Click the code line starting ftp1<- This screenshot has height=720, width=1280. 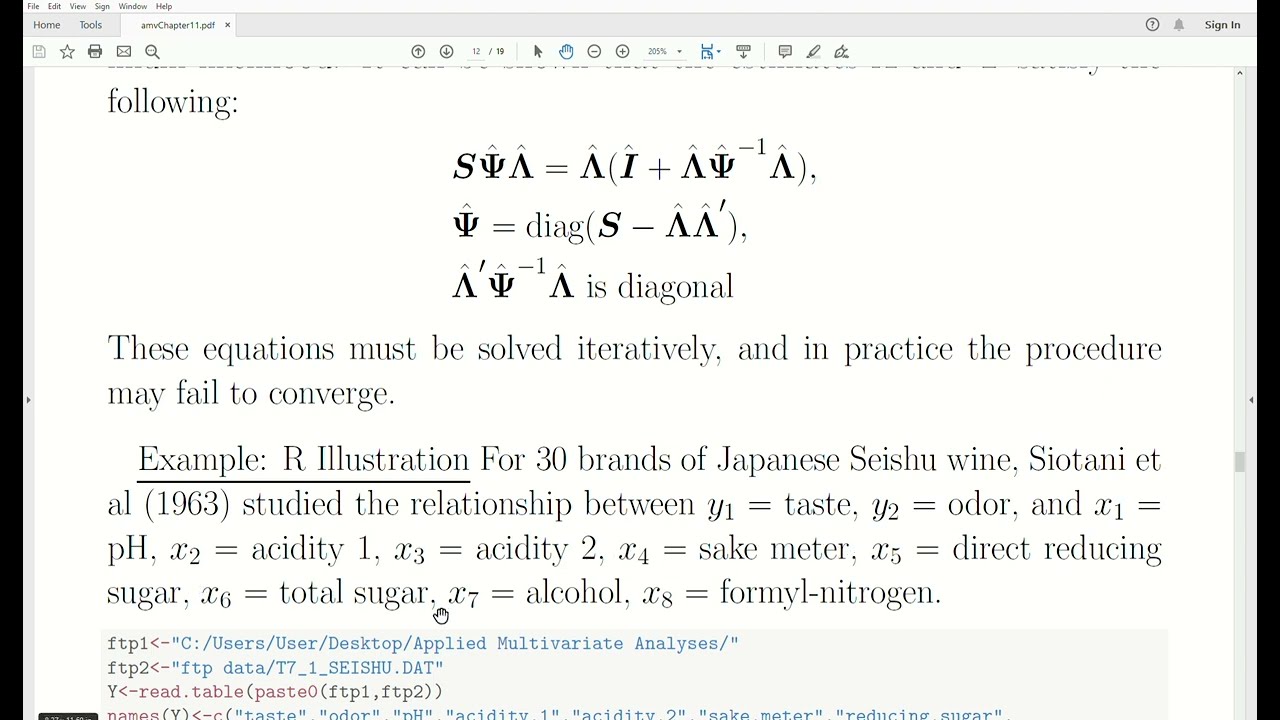click(423, 644)
